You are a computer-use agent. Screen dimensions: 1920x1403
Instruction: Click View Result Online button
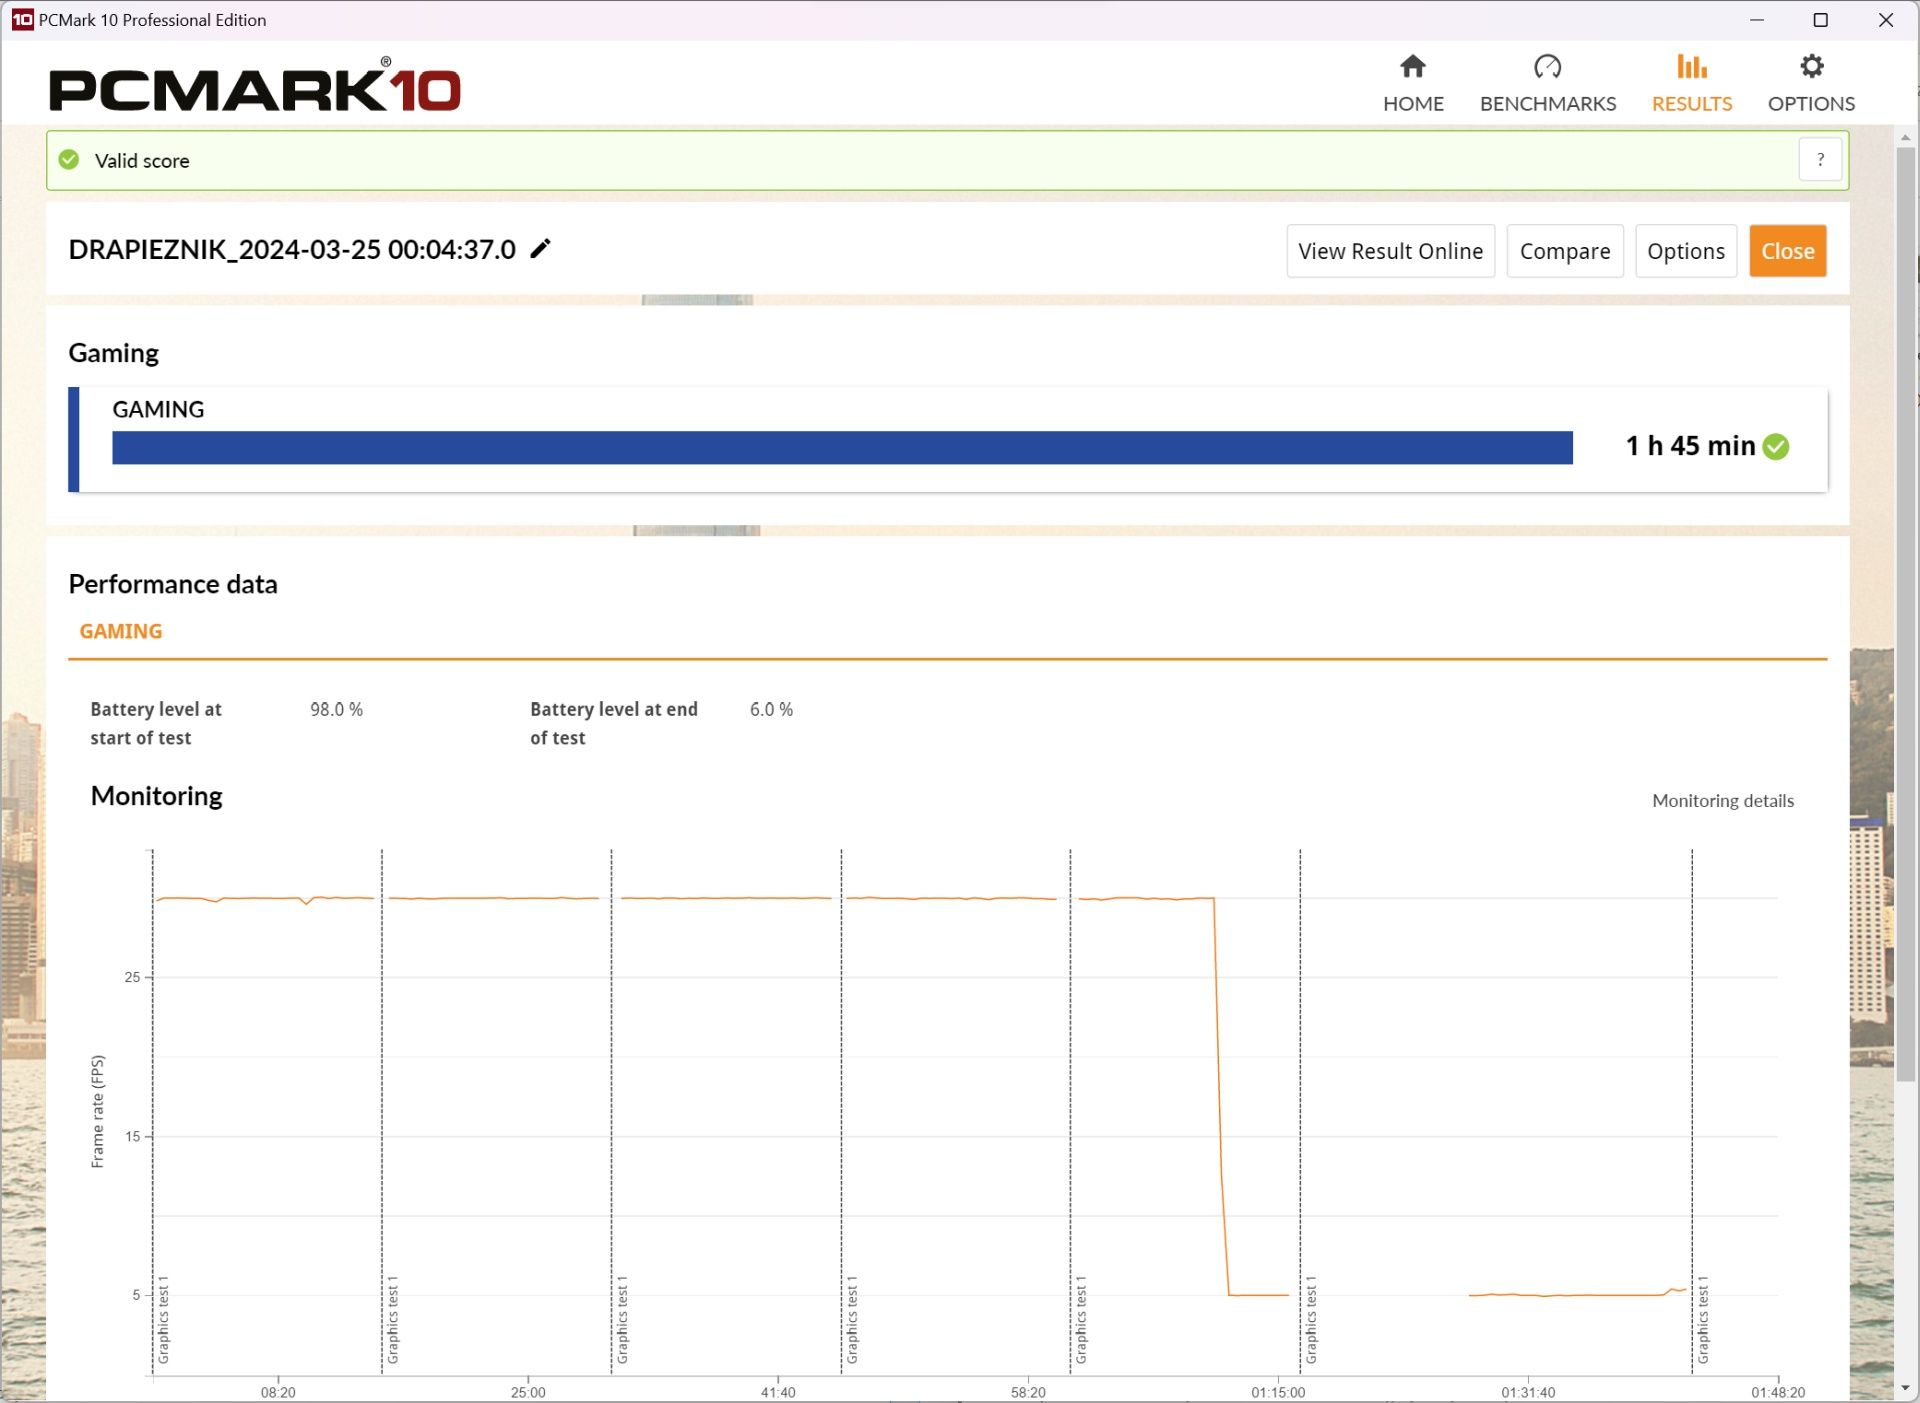(x=1390, y=251)
